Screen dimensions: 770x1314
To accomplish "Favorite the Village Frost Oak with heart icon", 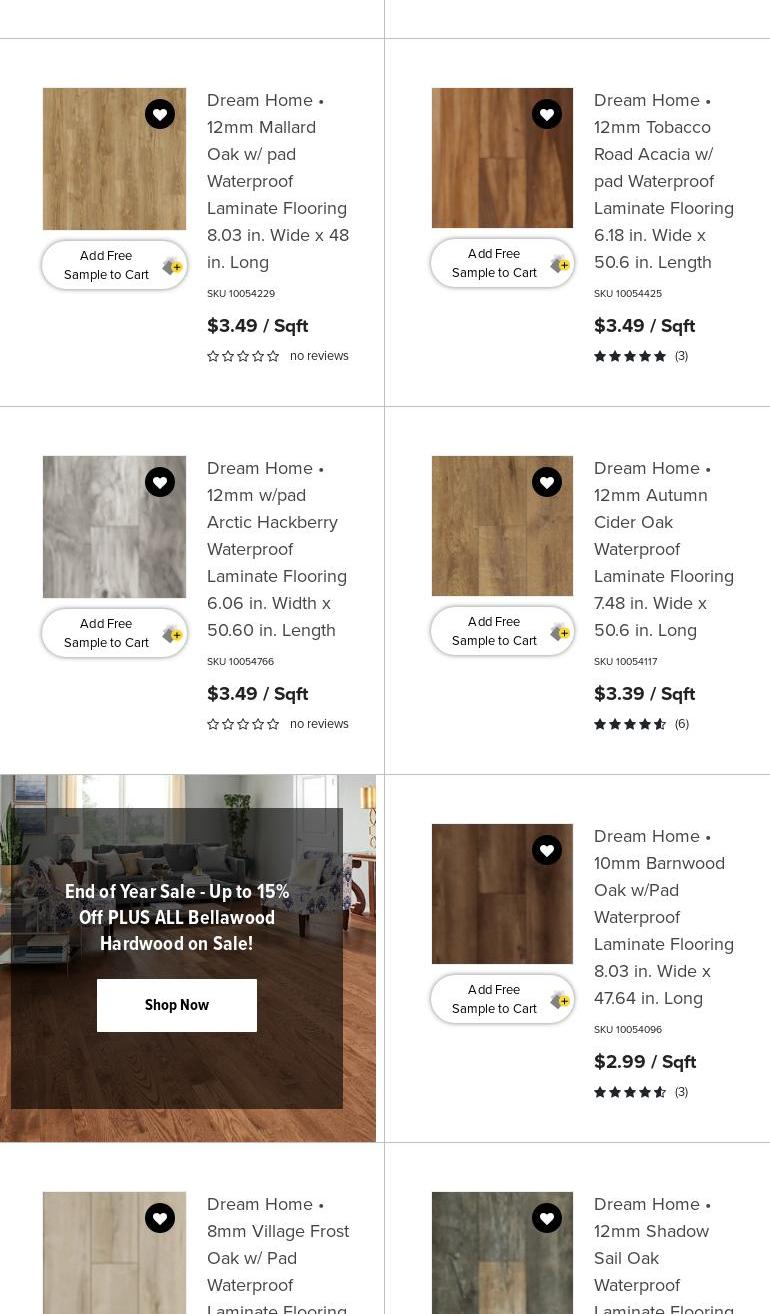I will click(160, 1218).
